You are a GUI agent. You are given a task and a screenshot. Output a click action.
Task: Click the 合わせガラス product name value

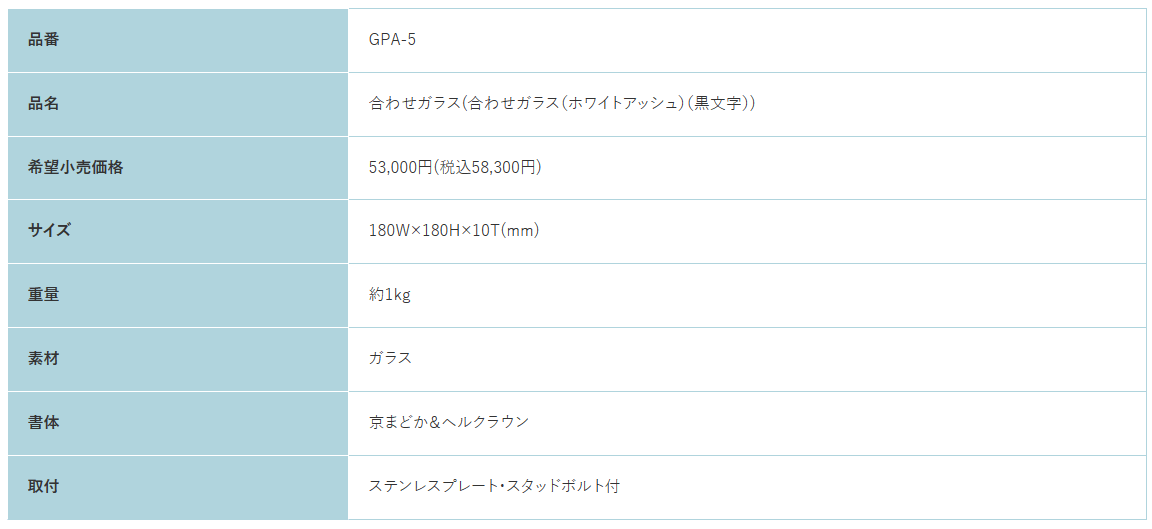point(562,104)
